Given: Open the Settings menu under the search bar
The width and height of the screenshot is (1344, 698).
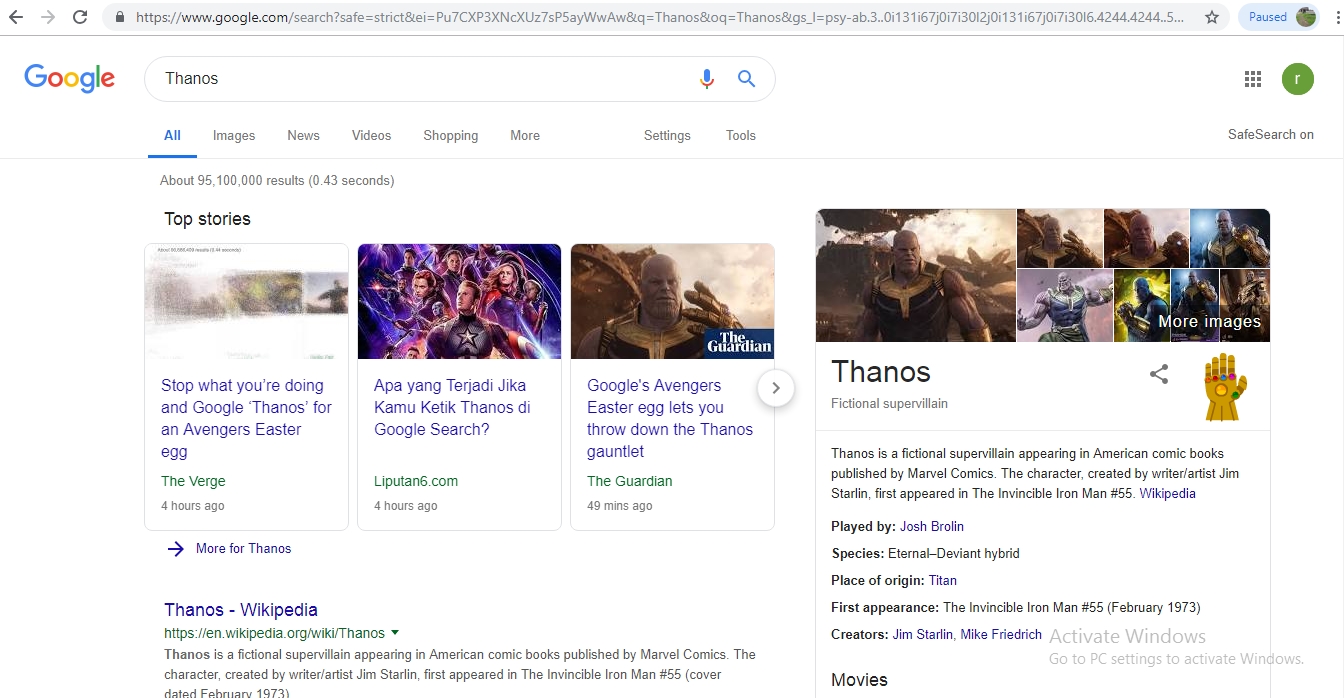Looking at the screenshot, I should click(x=667, y=135).
